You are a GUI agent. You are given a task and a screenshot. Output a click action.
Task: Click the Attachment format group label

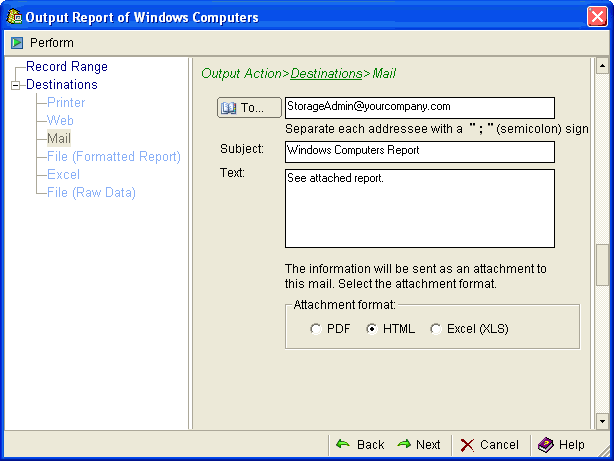(344, 305)
